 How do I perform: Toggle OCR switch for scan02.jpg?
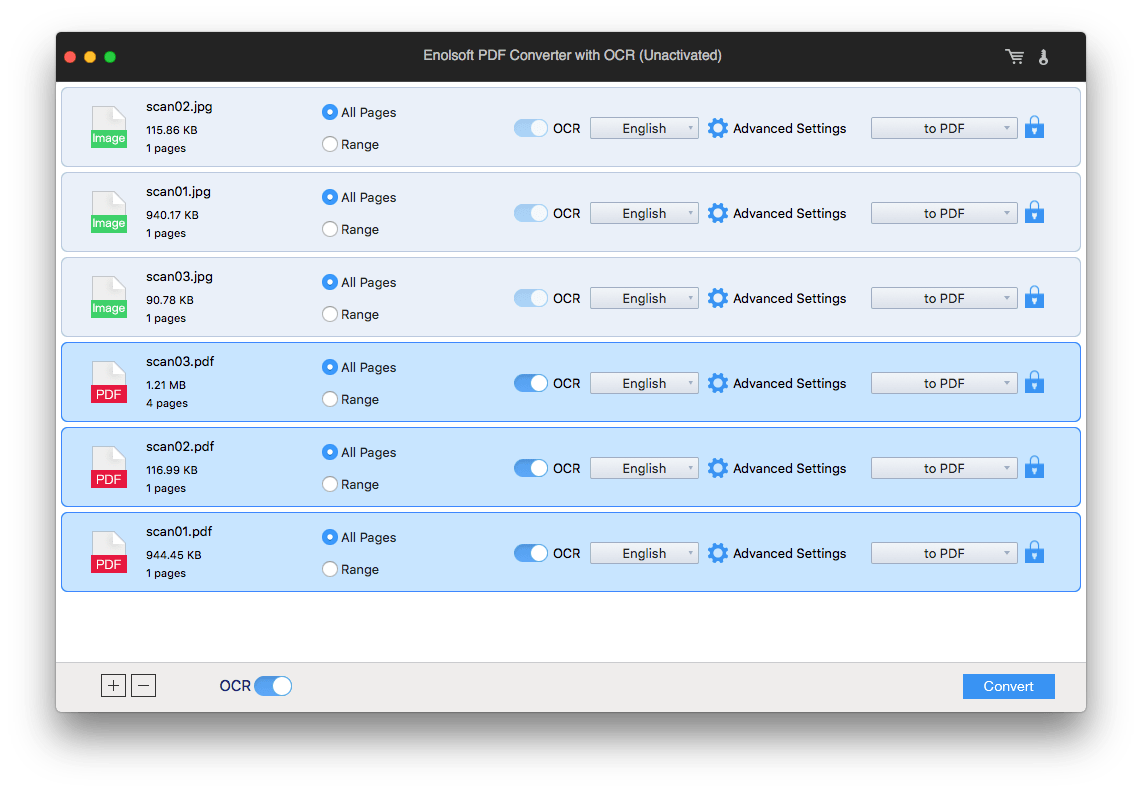click(x=530, y=128)
